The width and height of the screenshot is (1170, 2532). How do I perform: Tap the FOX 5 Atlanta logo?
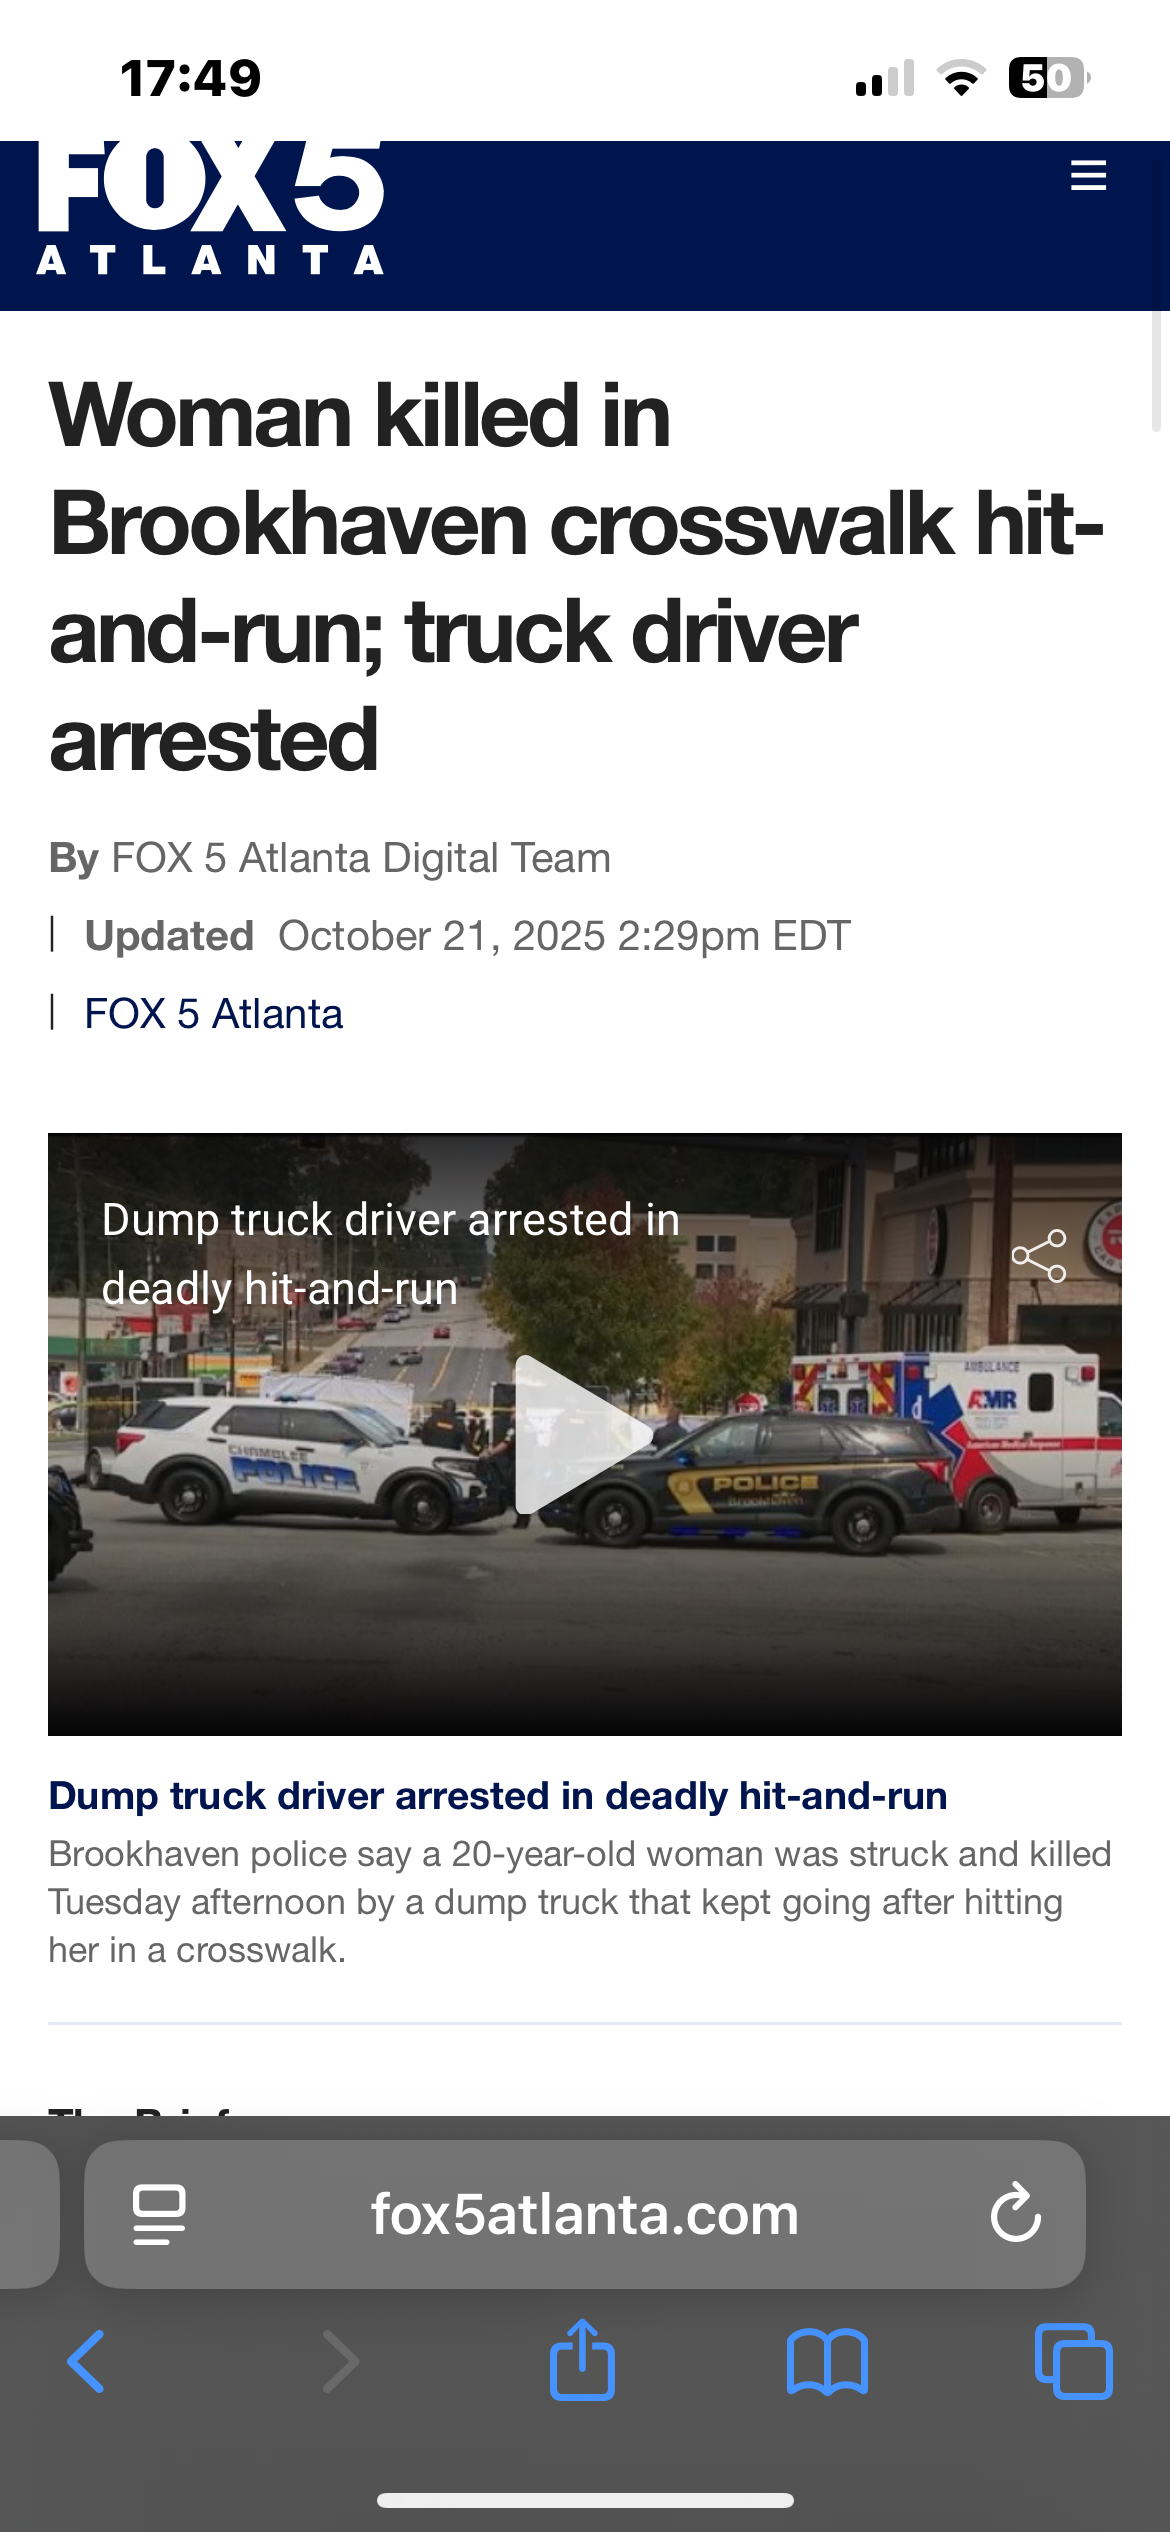pos(211,208)
